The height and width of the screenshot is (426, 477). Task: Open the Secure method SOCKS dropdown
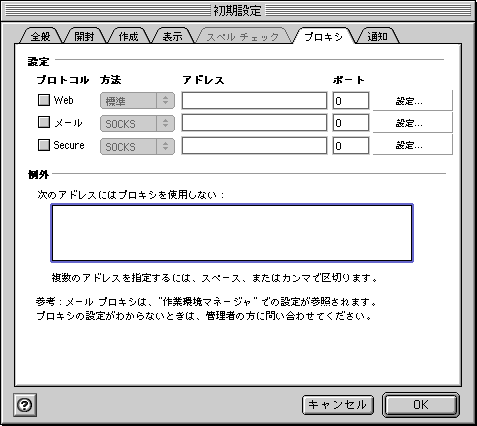pyautogui.click(x=137, y=147)
